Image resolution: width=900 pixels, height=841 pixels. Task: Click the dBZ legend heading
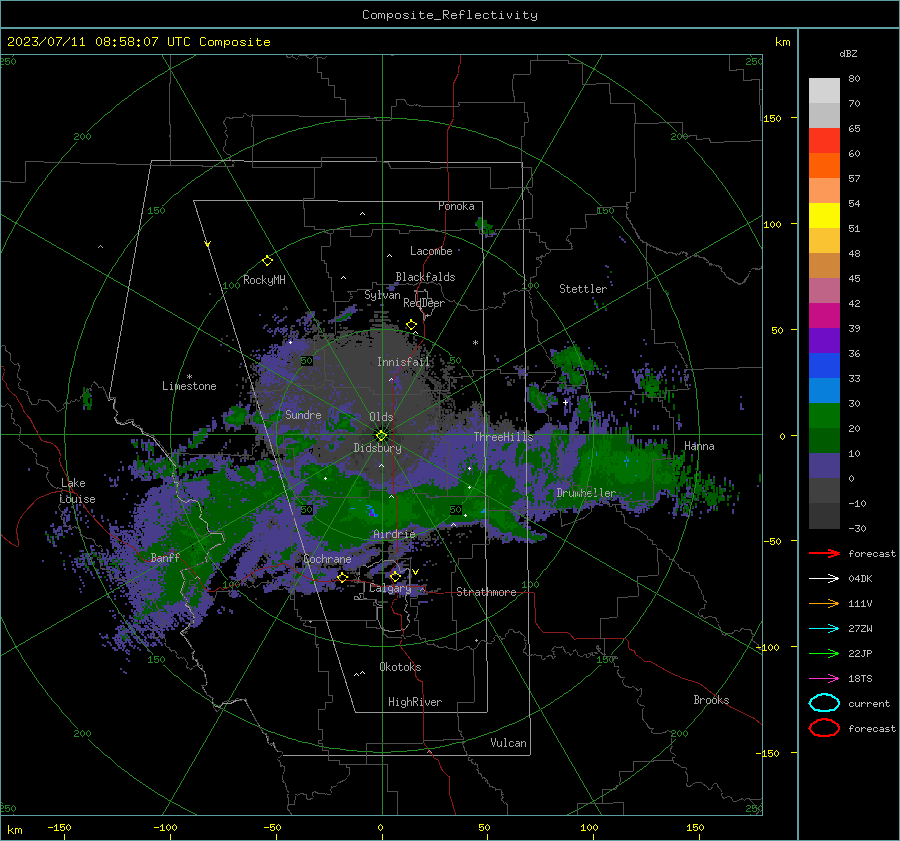click(x=848, y=54)
